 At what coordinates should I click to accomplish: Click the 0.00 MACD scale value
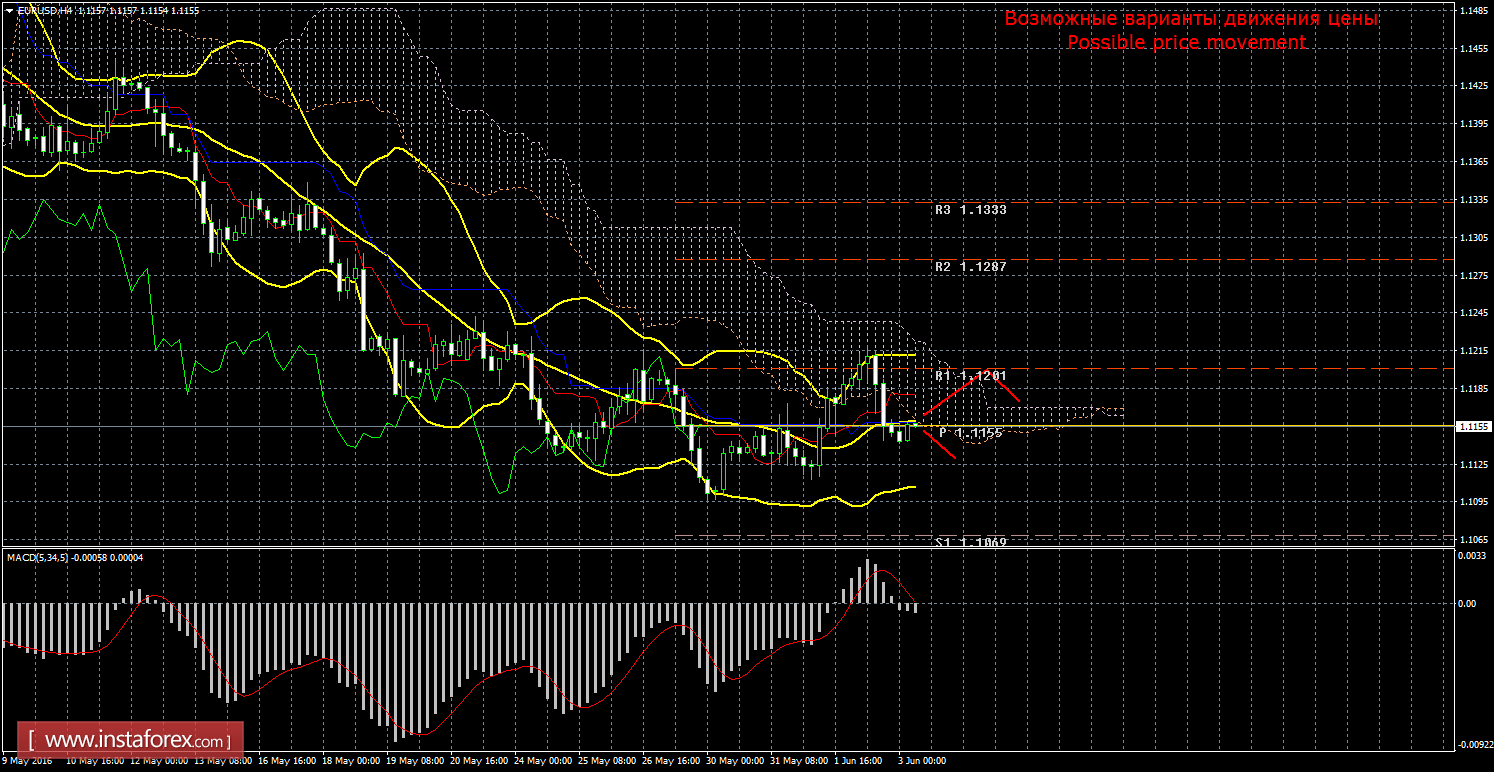click(x=1469, y=604)
